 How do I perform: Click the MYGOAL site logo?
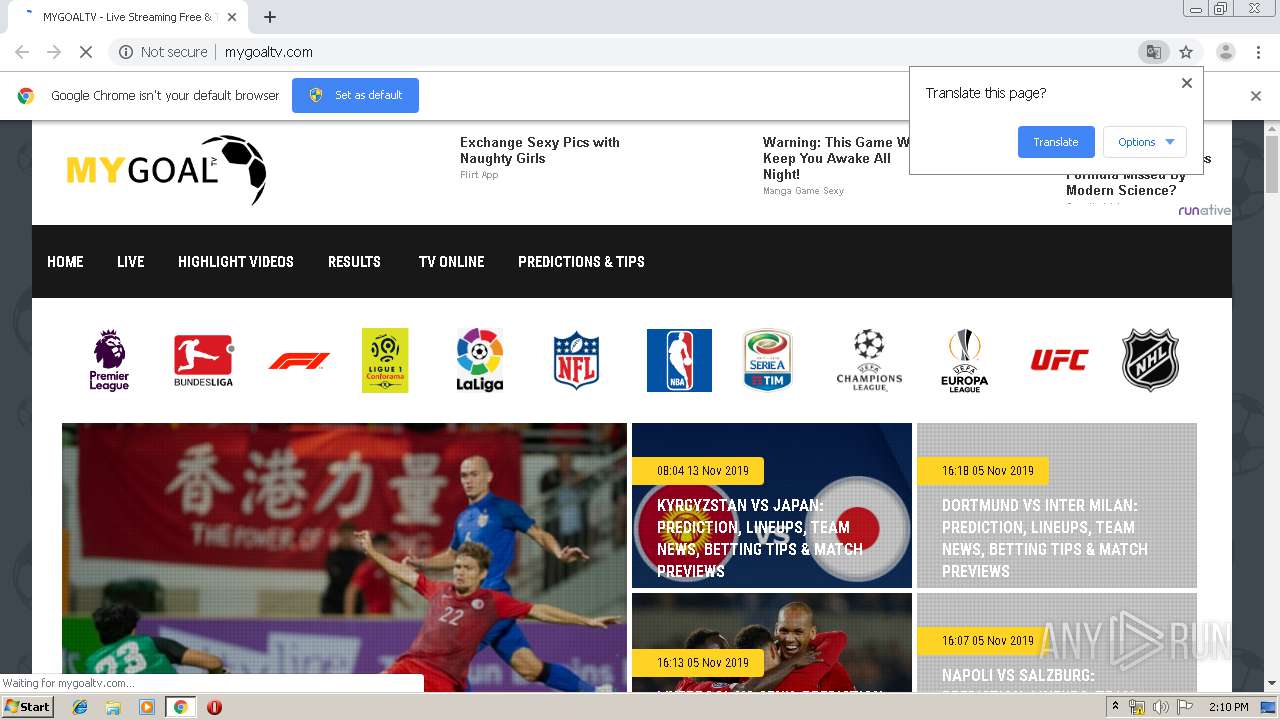(x=166, y=170)
